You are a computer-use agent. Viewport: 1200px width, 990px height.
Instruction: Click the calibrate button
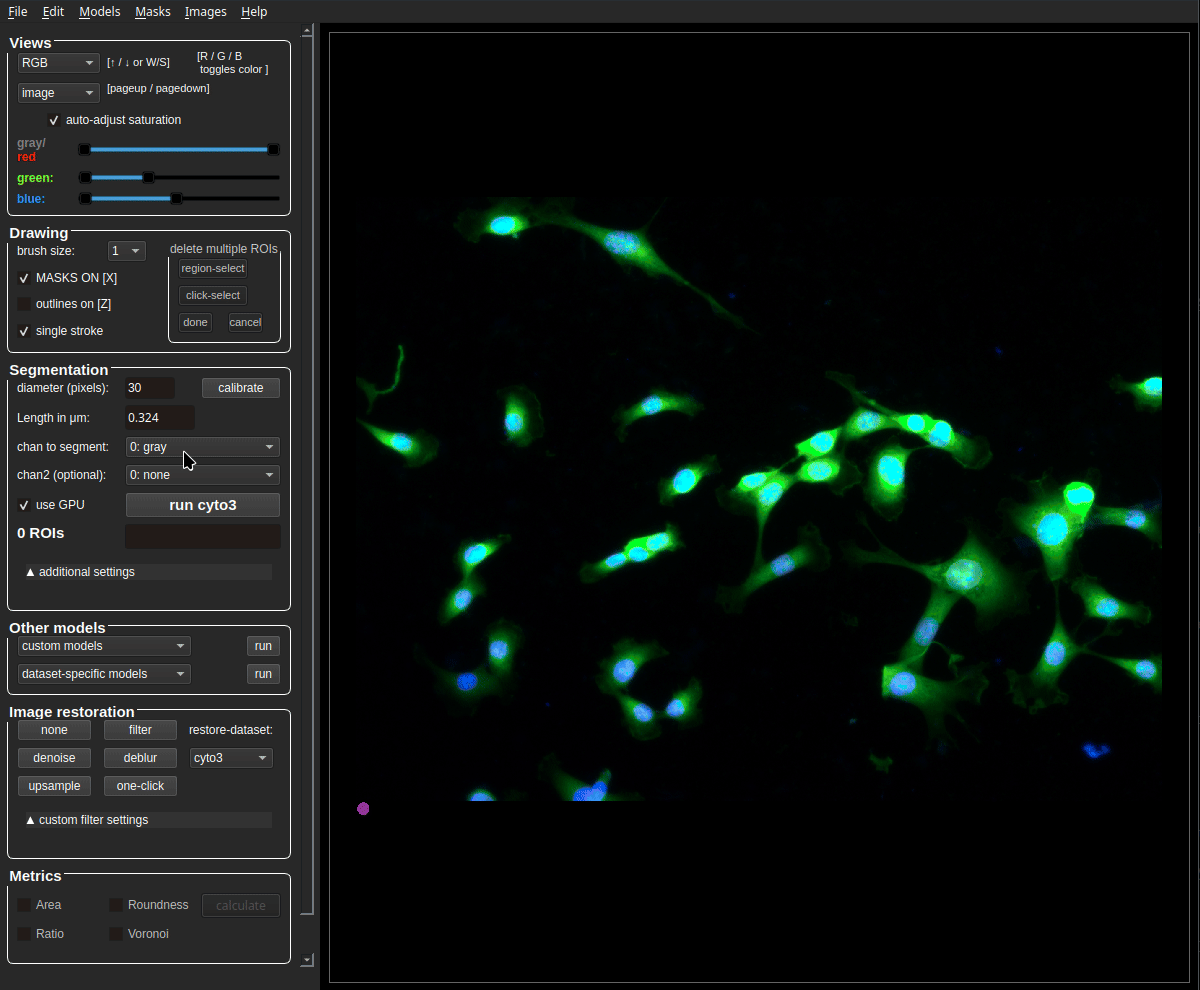[240, 388]
